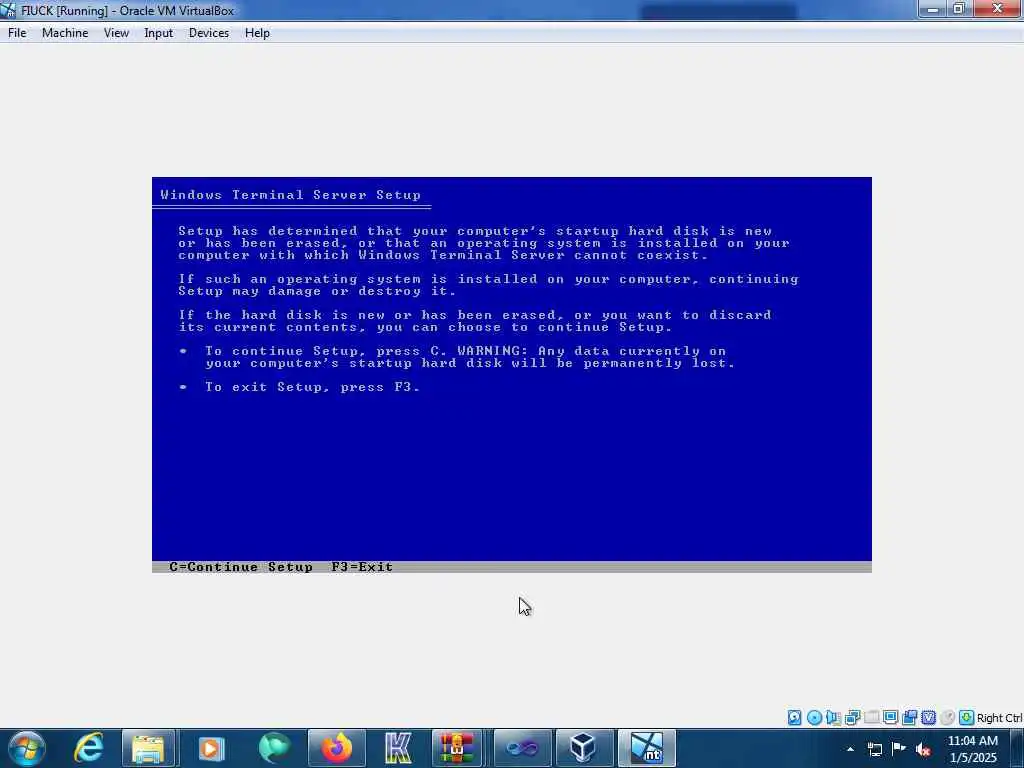This screenshot has width=1024, height=768.
Task: Click the green bird app taskbar icon
Action: pyautogui.click(x=274, y=748)
